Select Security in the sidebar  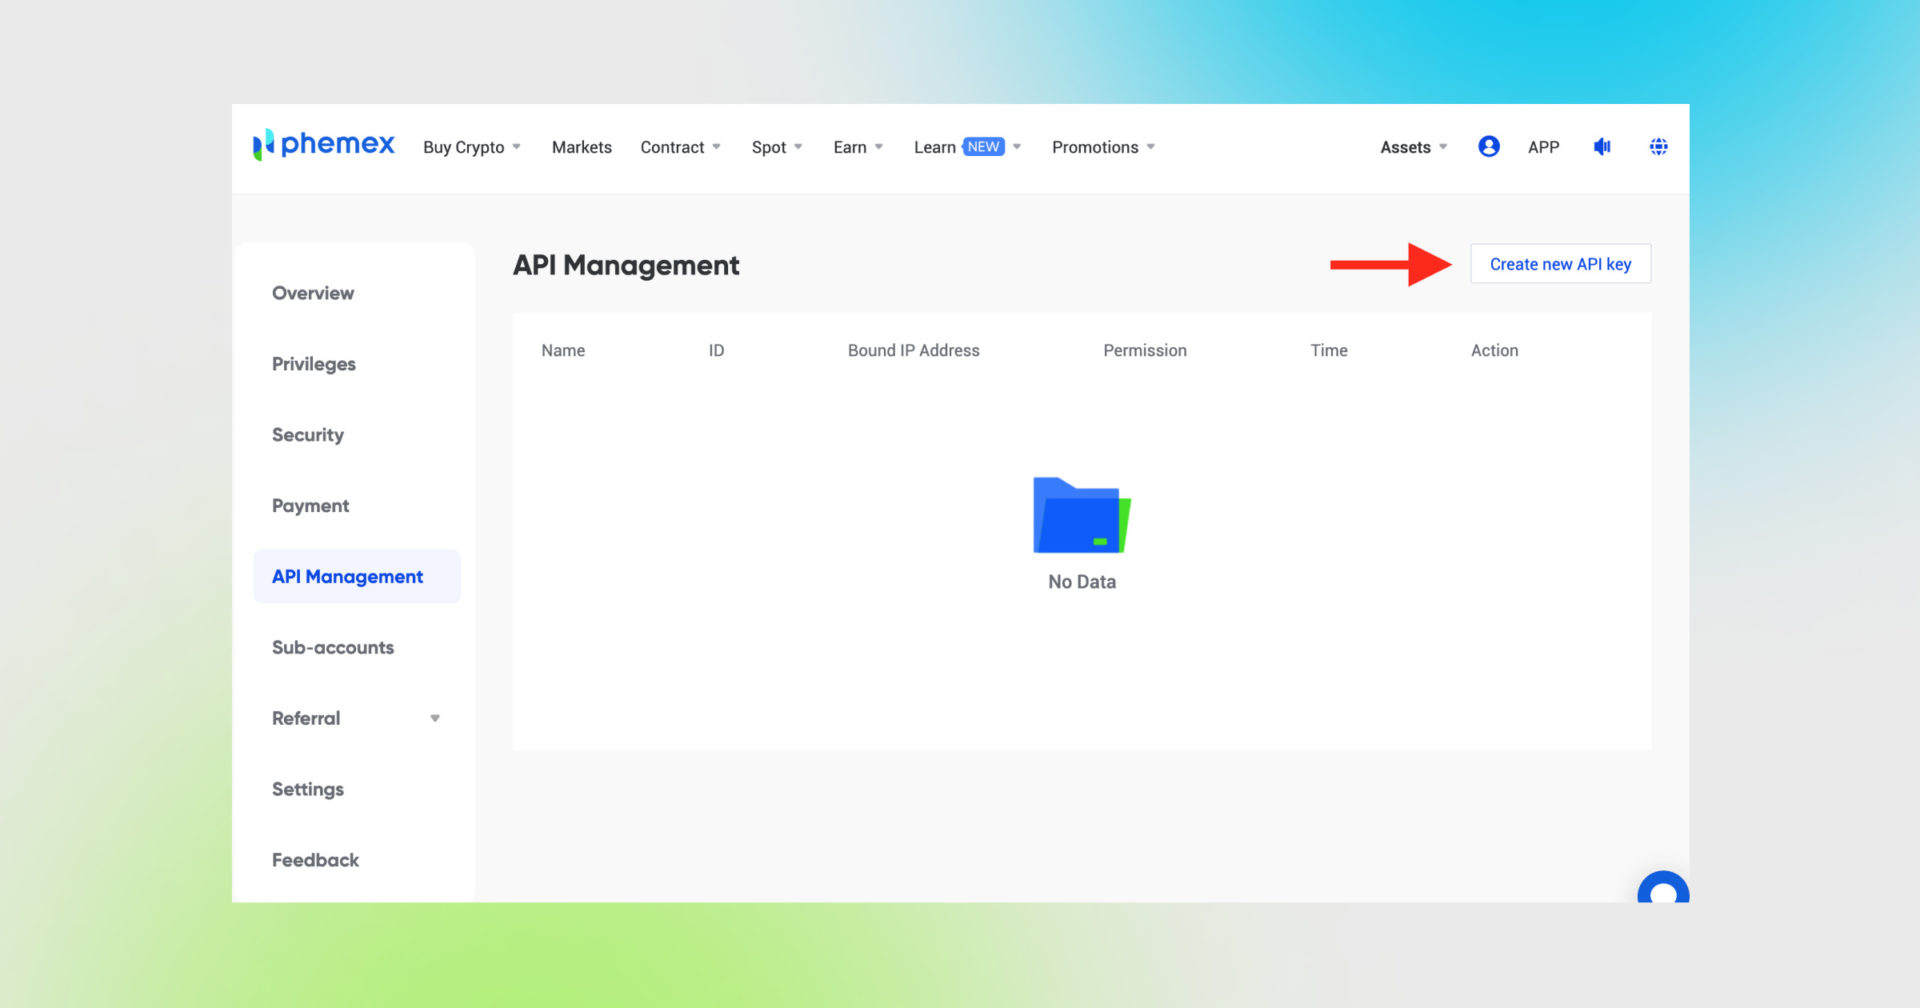[x=308, y=435]
